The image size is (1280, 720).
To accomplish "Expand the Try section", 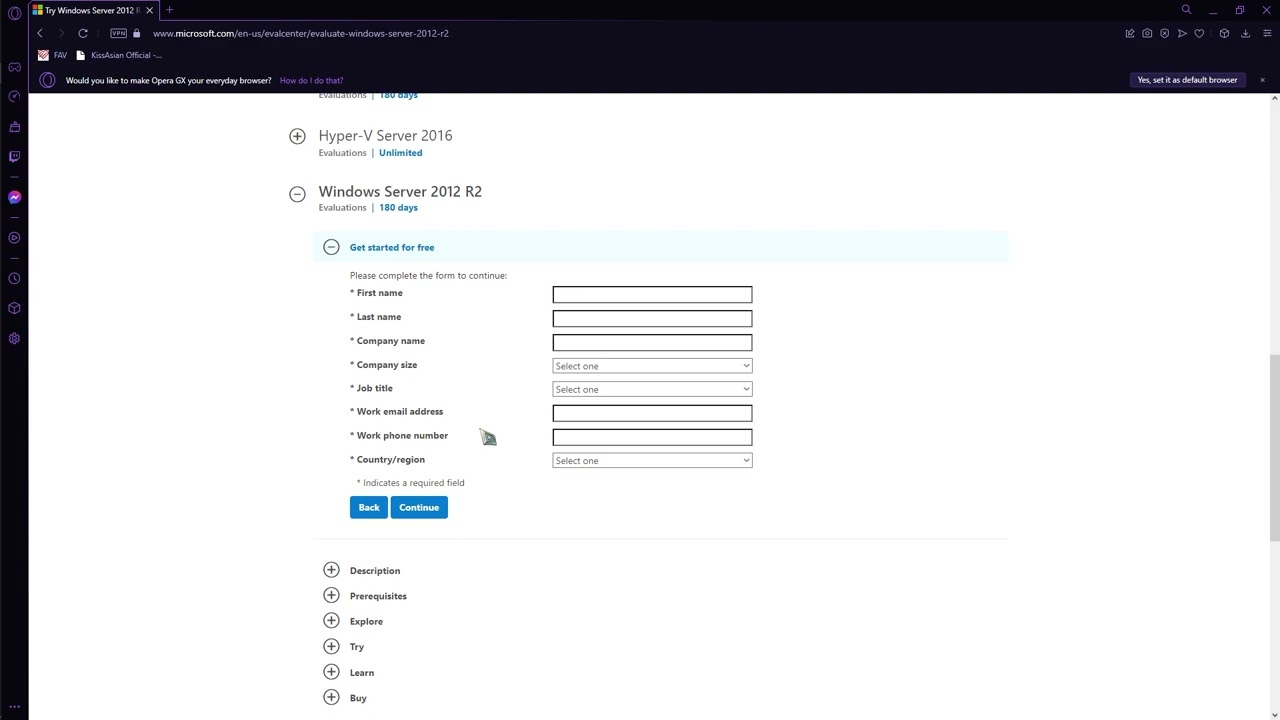I will tap(331, 646).
